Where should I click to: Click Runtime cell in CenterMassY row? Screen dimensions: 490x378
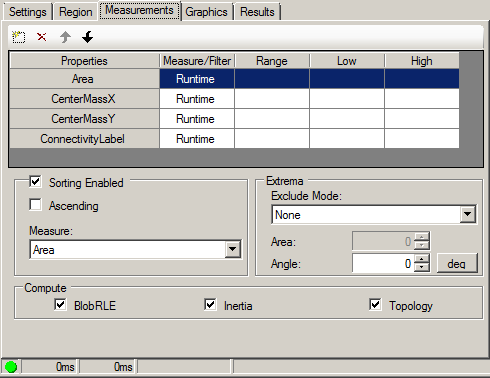click(197, 119)
